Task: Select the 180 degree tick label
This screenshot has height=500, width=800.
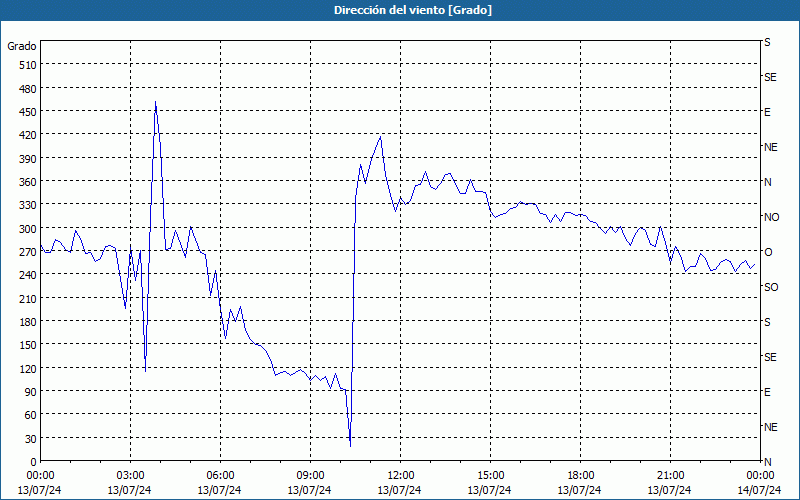Action: [x=28, y=322]
